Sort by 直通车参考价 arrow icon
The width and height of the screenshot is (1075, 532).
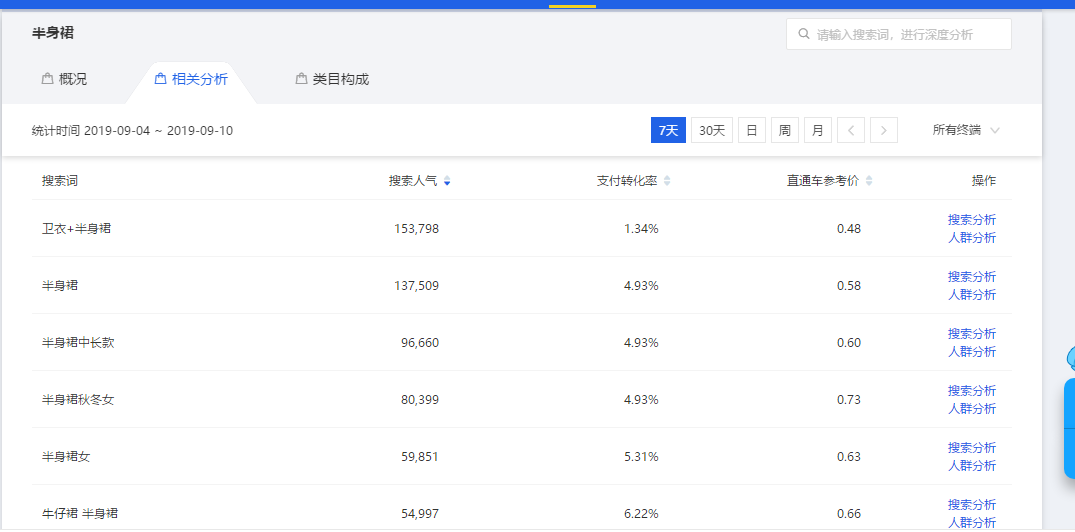click(x=869, y=181)
